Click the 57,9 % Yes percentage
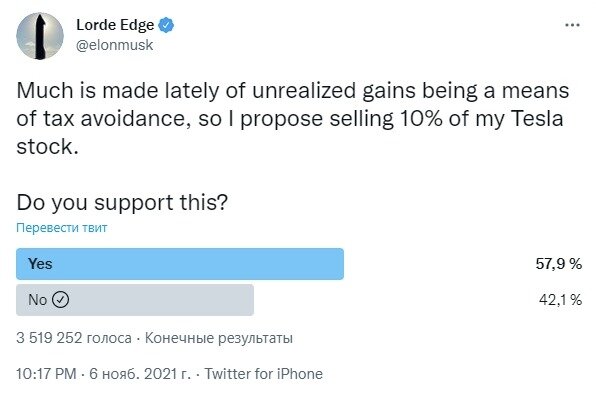596x399 pixels. tap(558, 264)
